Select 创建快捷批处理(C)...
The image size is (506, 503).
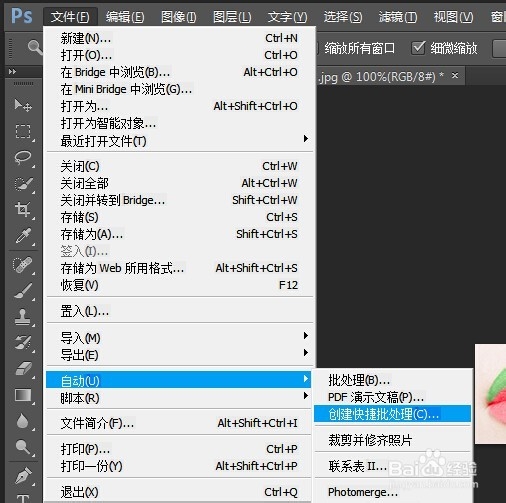[393, 414]
